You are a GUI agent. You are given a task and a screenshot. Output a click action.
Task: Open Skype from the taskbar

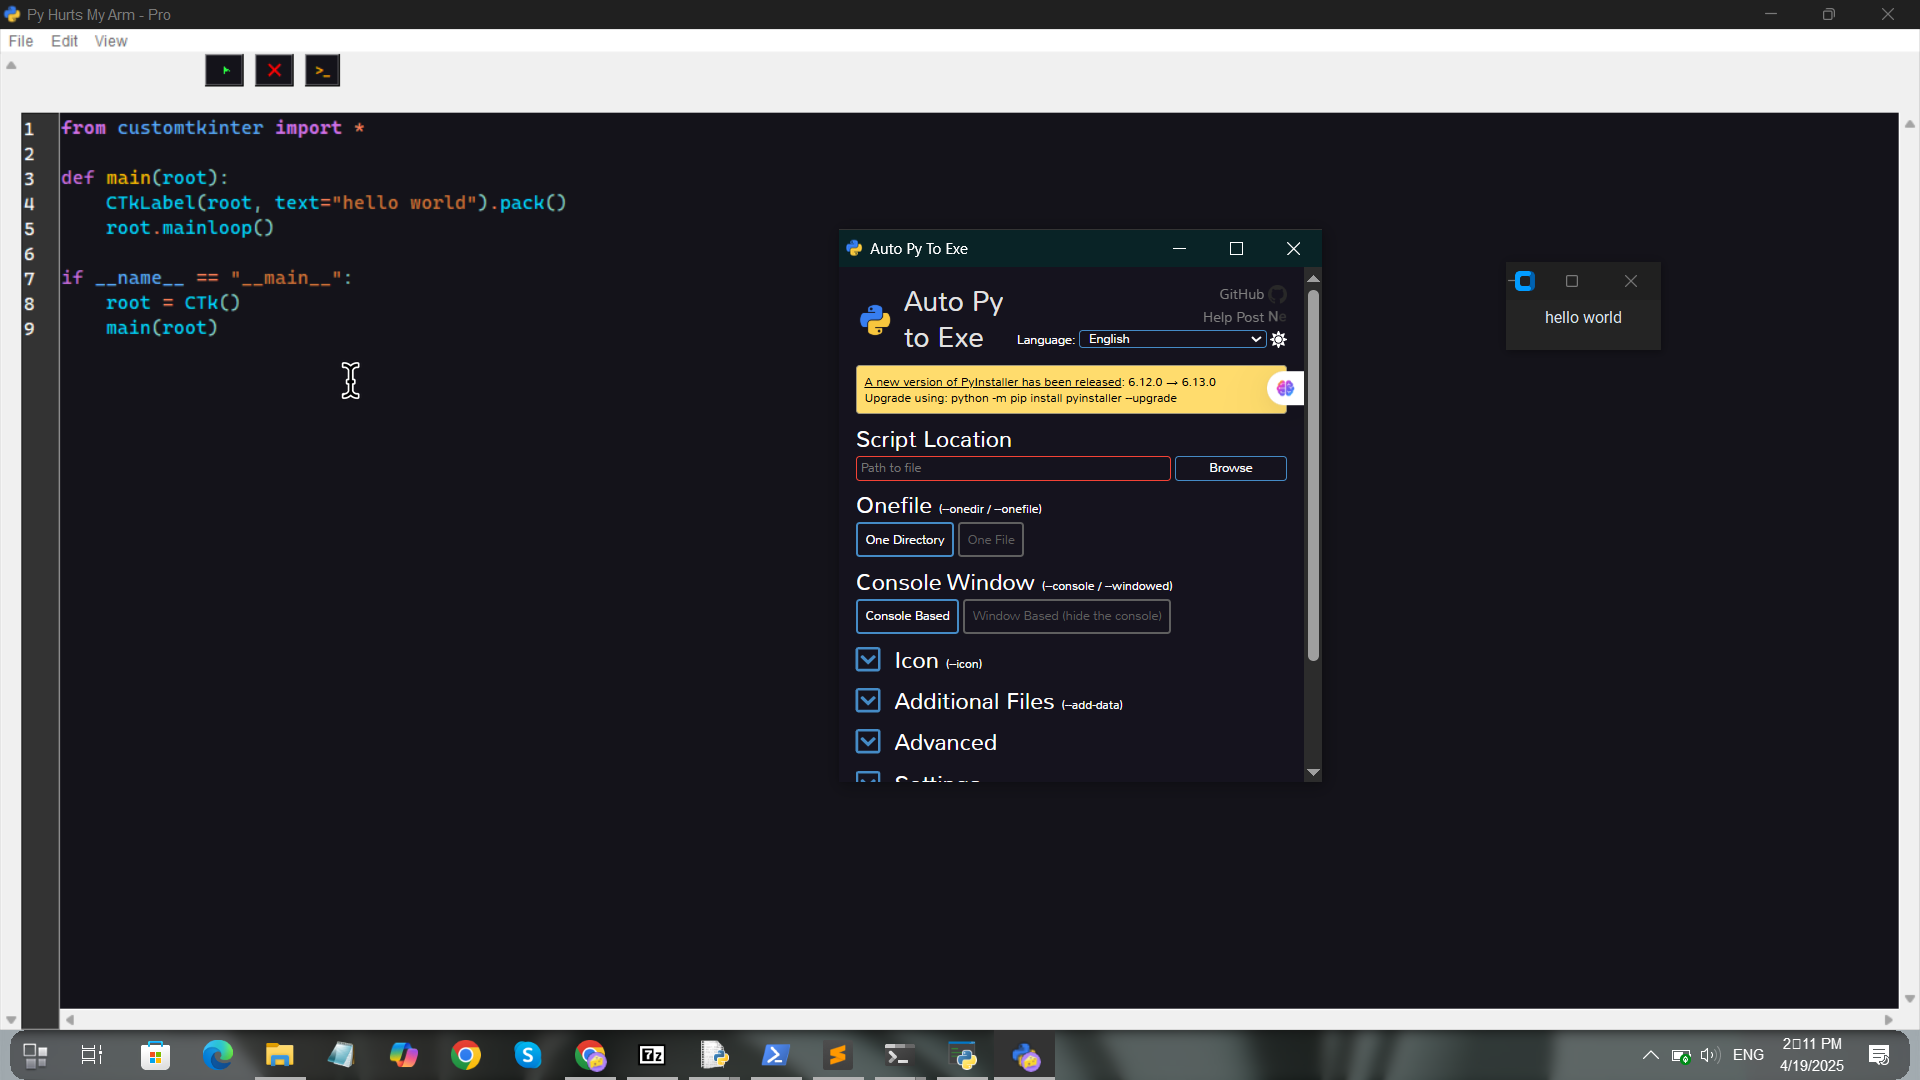pyautogui.click(x=527, y=1055)
